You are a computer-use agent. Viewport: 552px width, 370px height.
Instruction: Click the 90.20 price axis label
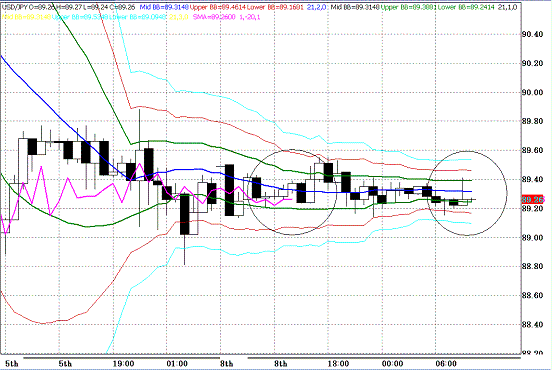click(532, 63)
